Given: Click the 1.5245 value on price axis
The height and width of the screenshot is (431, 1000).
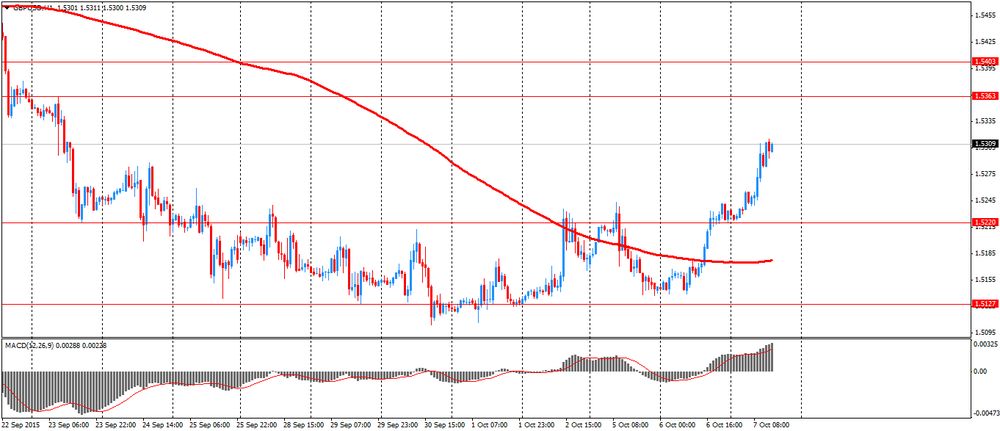Looking at the screenshot, I should click(x=986, y=200).
